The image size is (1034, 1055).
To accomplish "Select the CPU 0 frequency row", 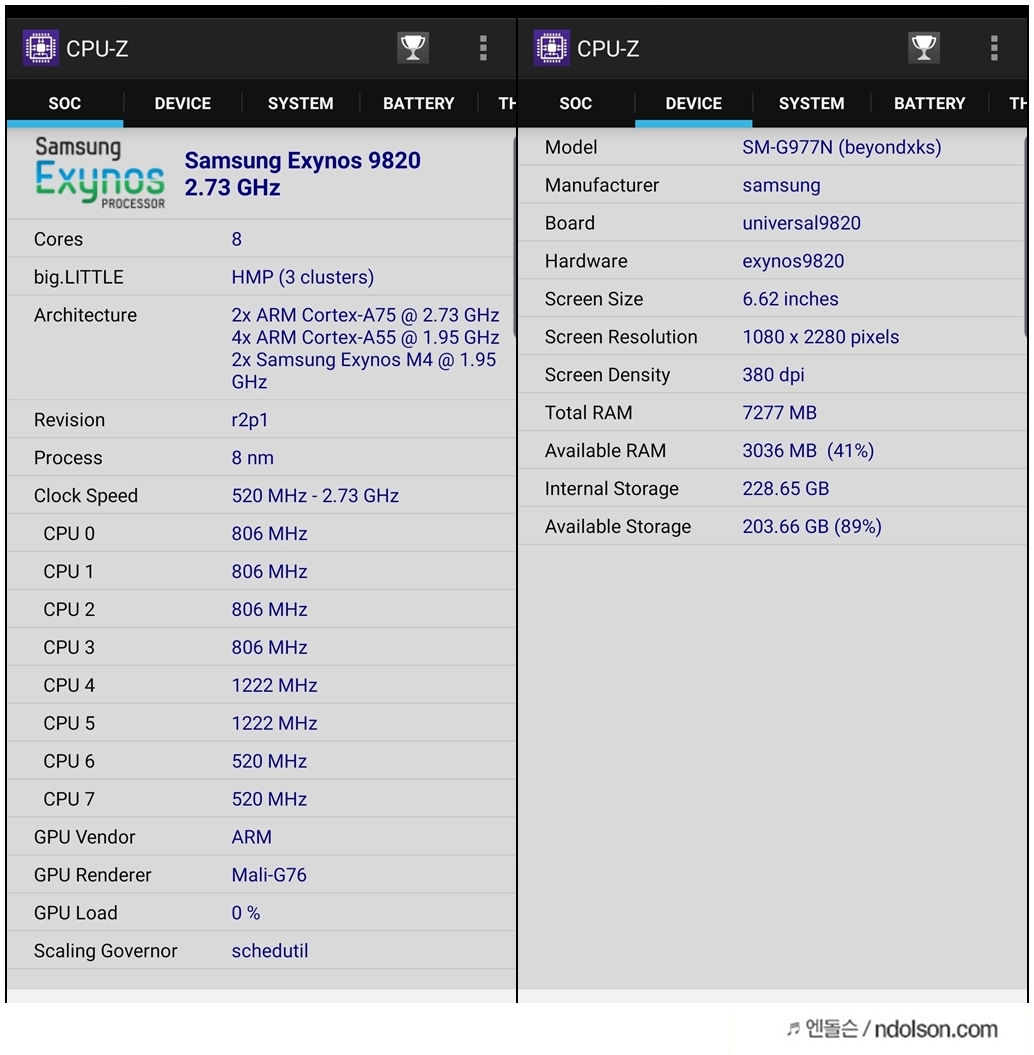I will [x=261, y=534].
